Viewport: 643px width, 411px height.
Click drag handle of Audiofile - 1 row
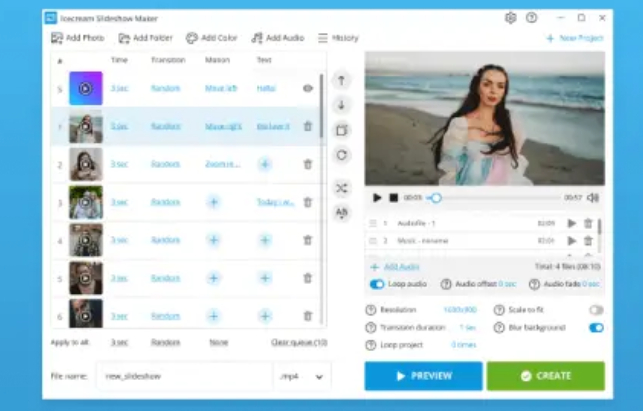coord(373,223)
